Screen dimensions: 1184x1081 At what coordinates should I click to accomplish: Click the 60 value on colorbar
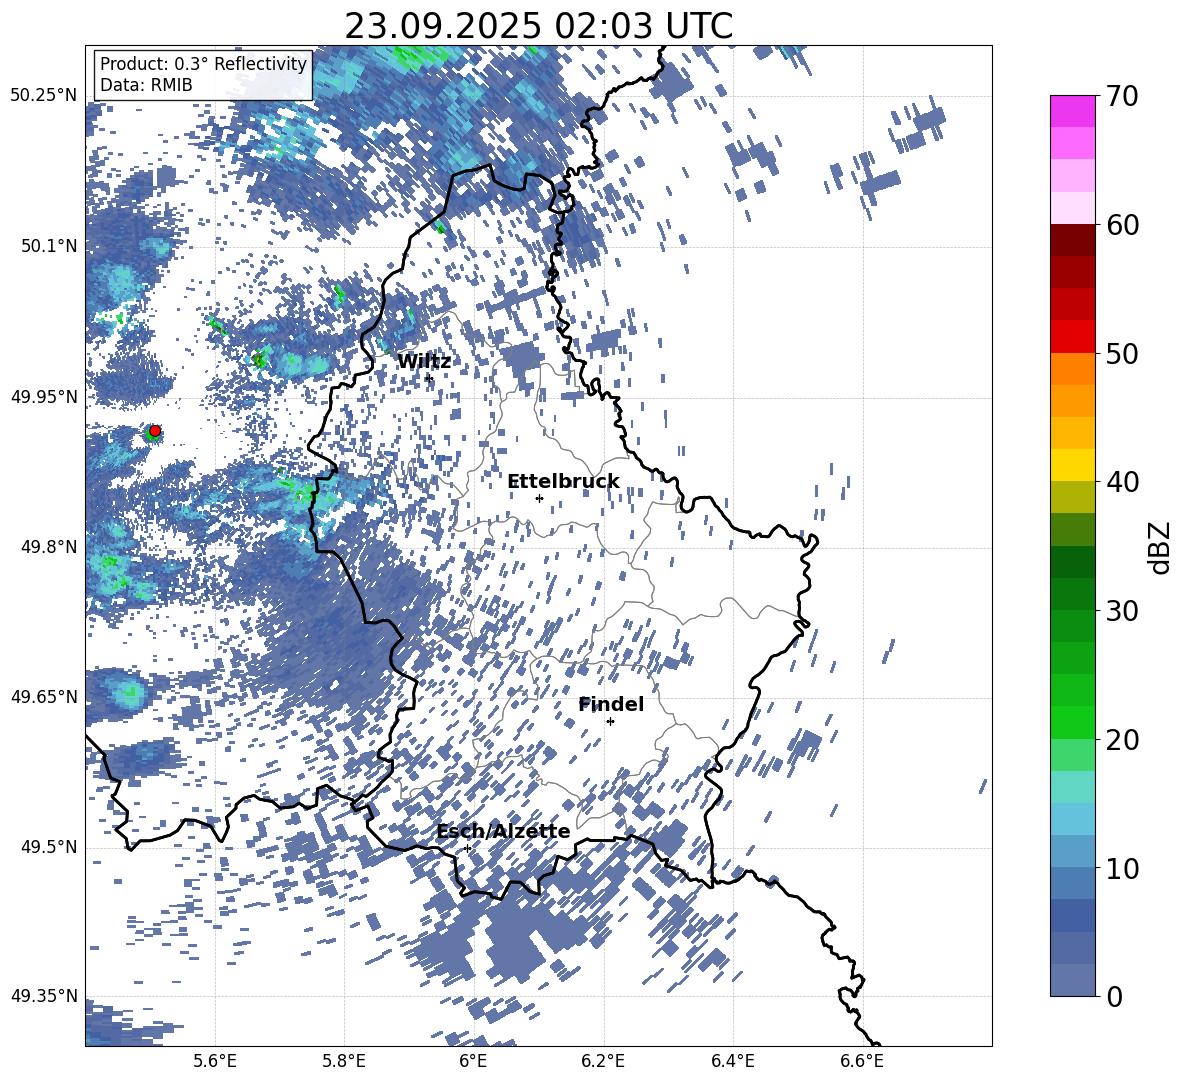tap(1122, 225)
